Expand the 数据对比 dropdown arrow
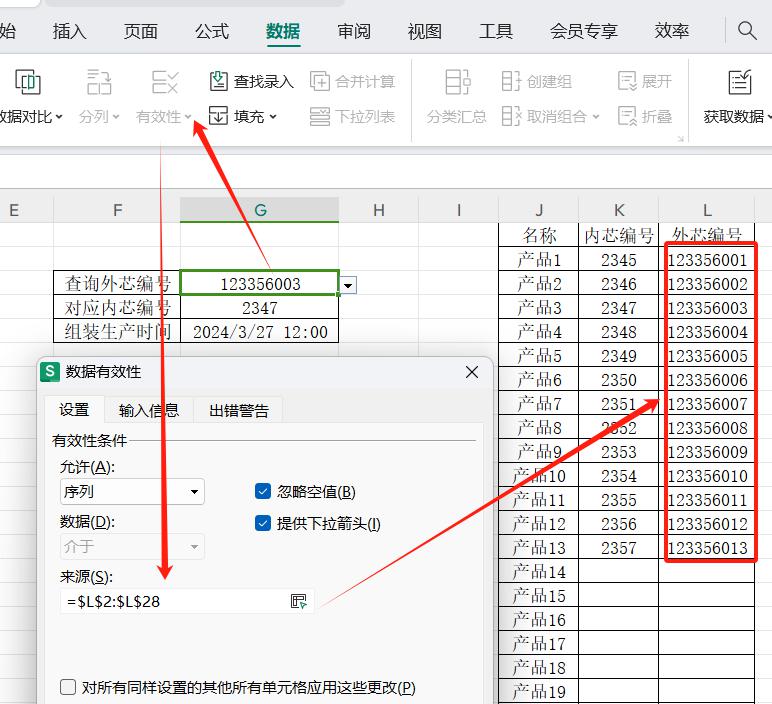The image size is (772, 704). pos(59,117)
